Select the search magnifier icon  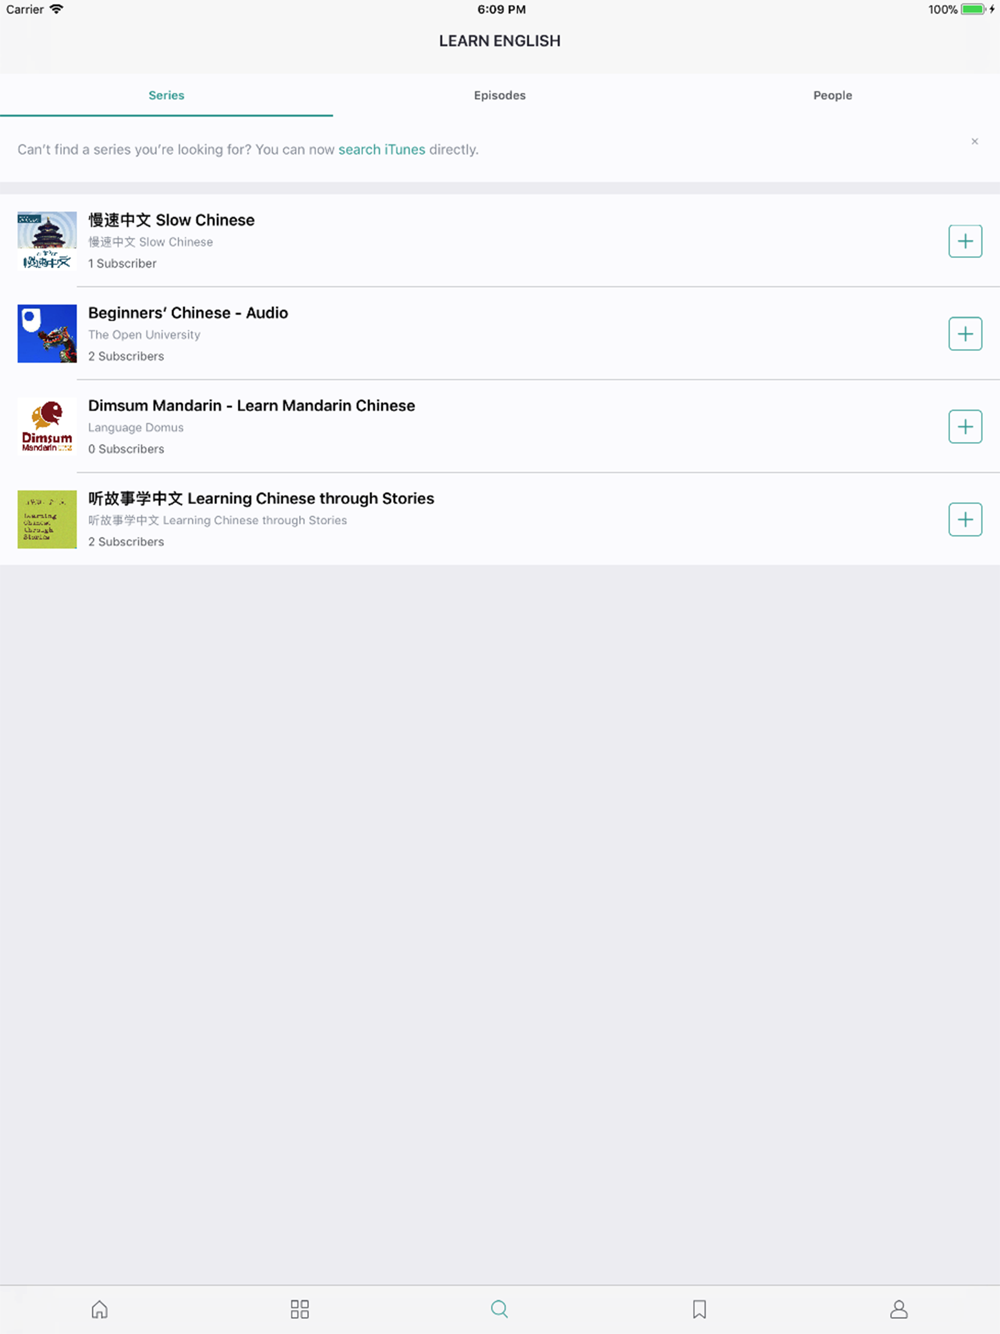point(500,1309)
